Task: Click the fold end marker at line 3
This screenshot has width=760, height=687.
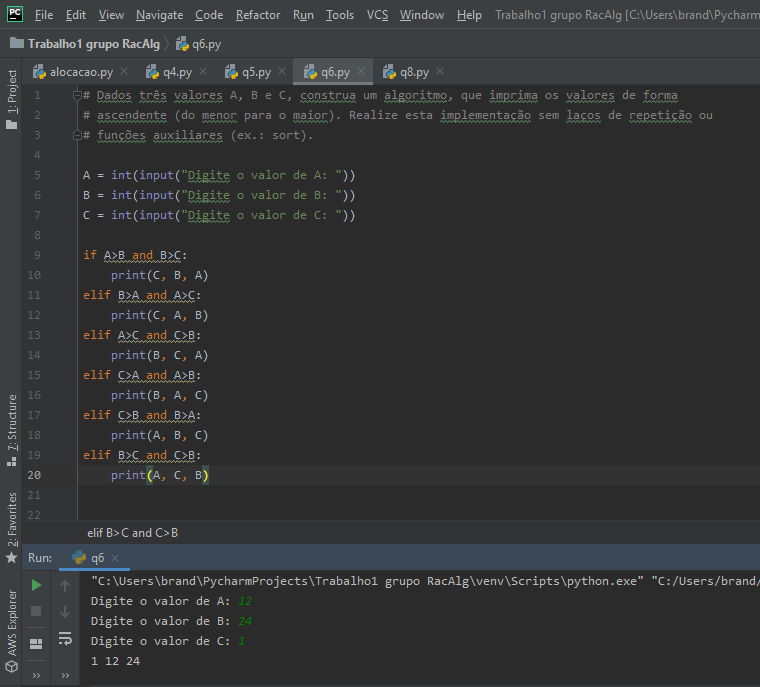Action: [77, 135]
